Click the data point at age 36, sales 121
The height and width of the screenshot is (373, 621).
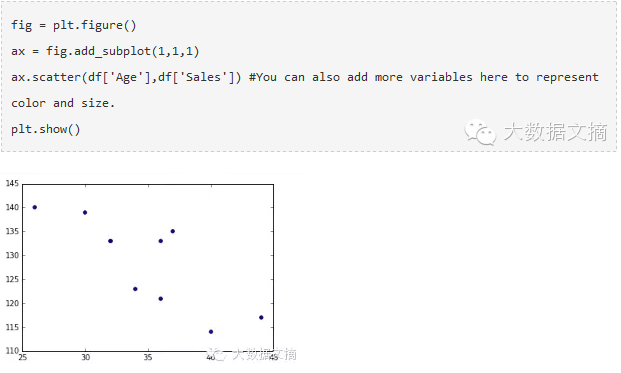coord(161,299)
